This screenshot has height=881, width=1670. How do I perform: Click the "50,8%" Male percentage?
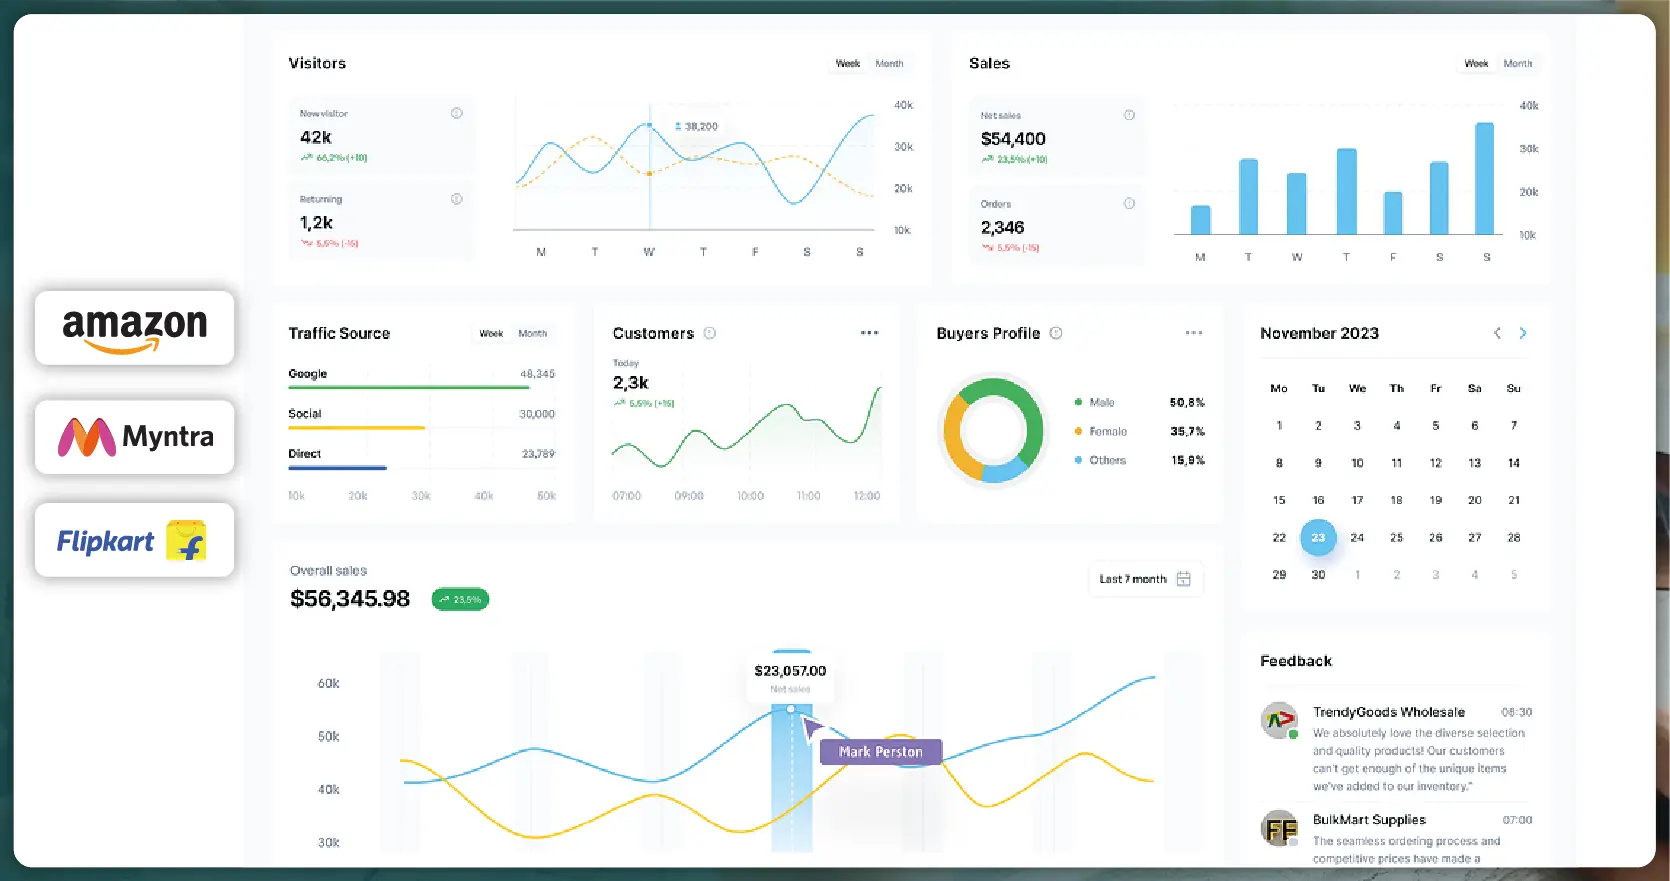[x=1187, y=402]
